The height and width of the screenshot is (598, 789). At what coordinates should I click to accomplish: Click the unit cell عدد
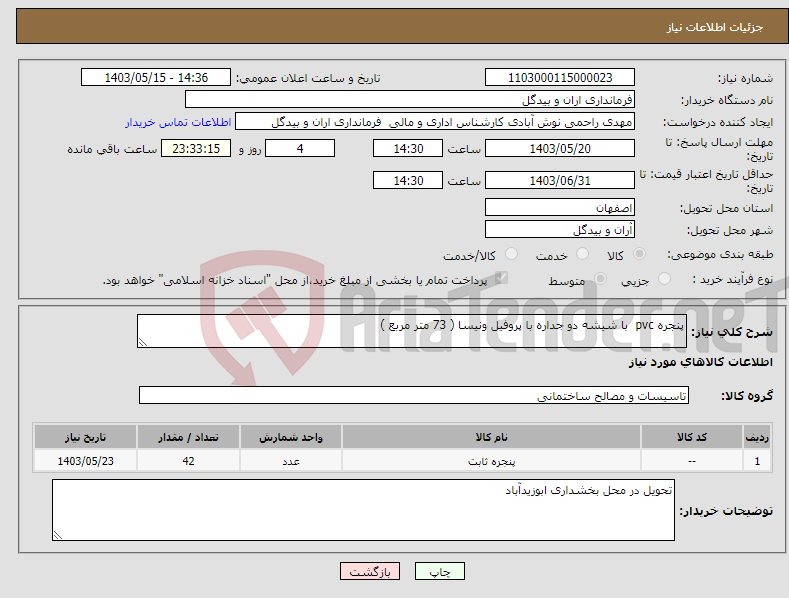[291, 461]
